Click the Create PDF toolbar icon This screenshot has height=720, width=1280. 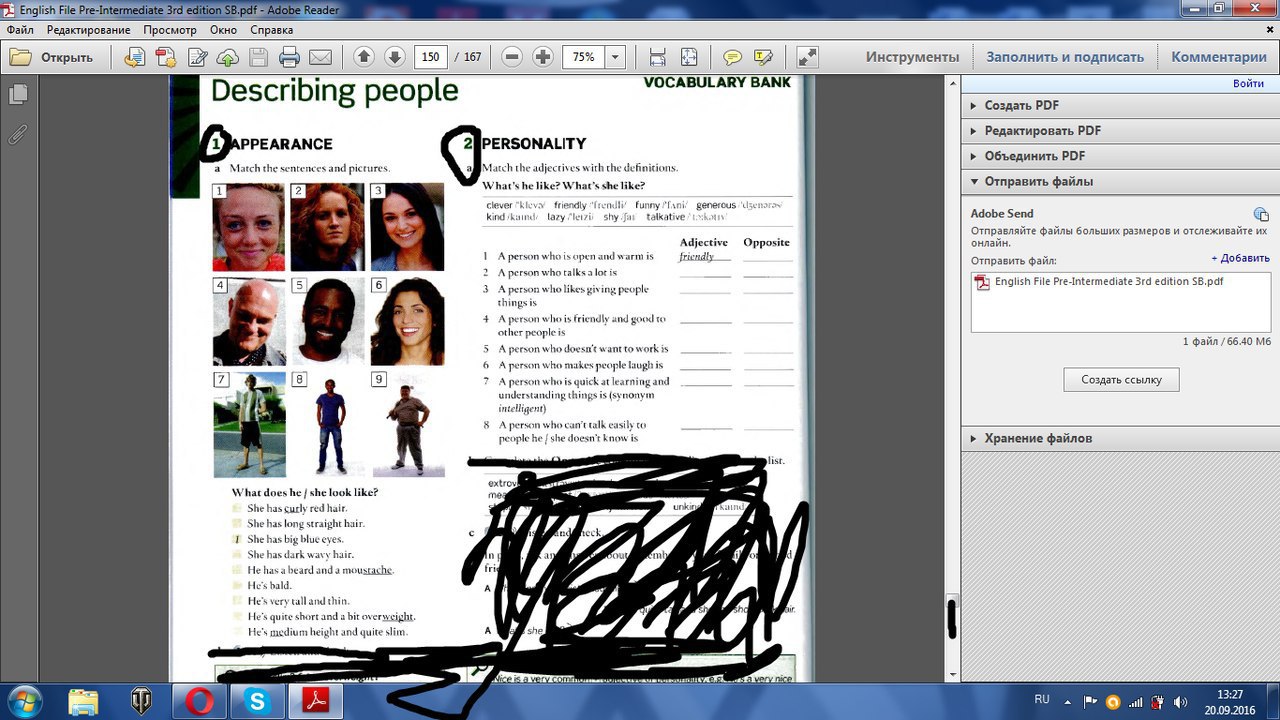click(x=165, y=57)
